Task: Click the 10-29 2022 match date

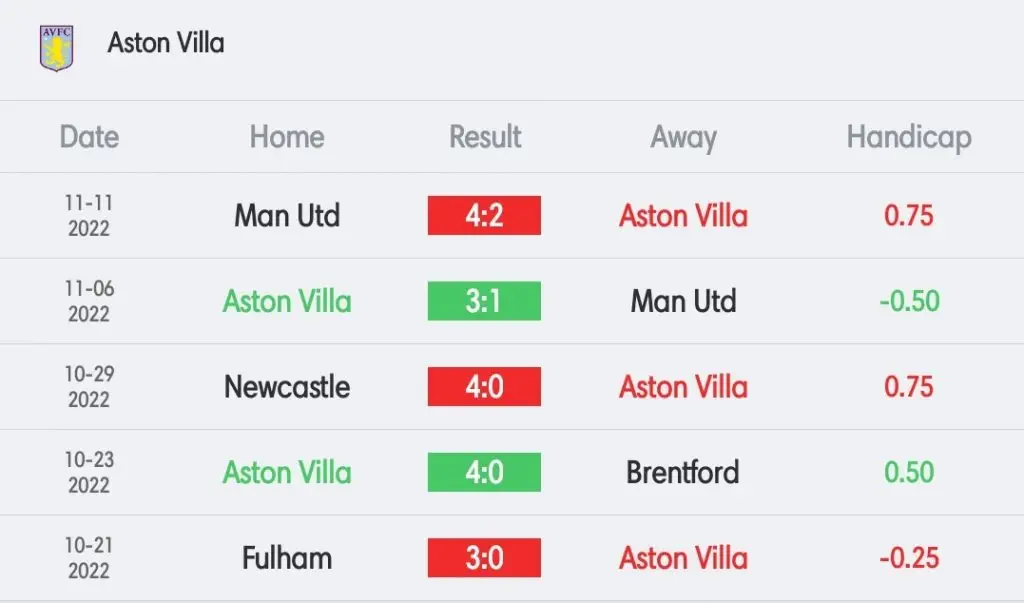Action: pyautogui.click(x=89, y=387)
